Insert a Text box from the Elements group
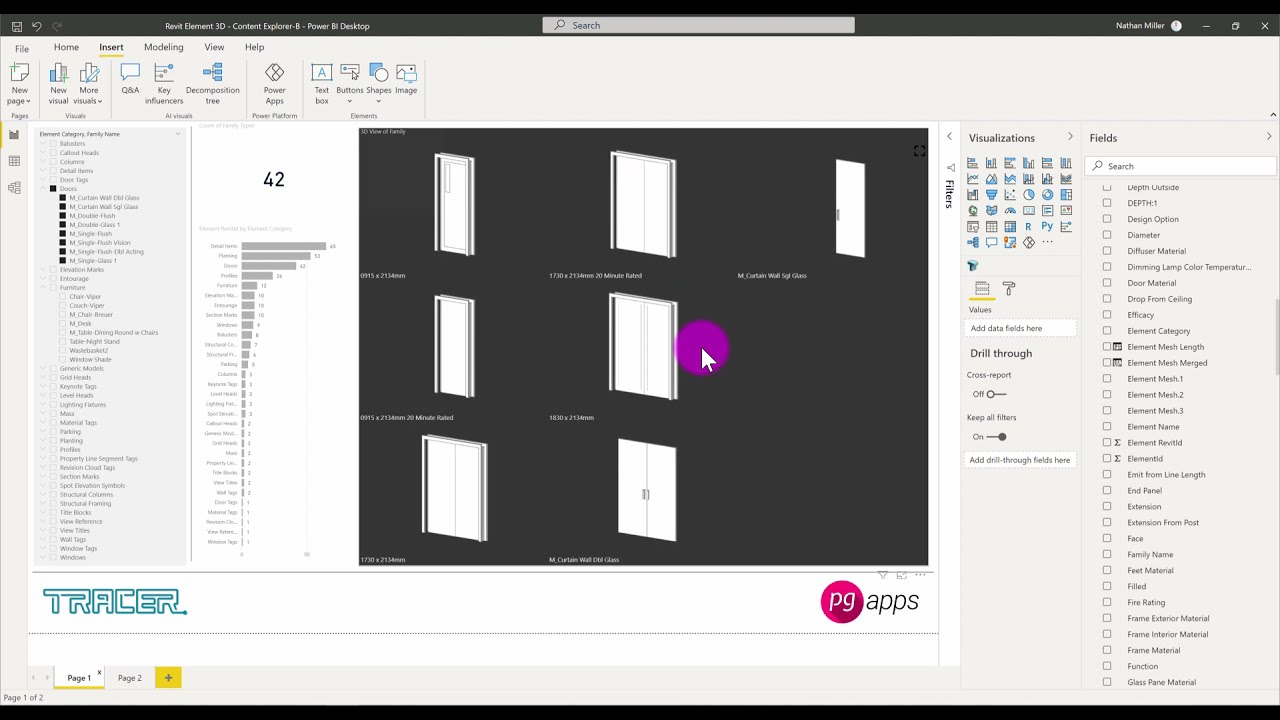The height and width of the screenshot is (720, 1280). point(321,80)
